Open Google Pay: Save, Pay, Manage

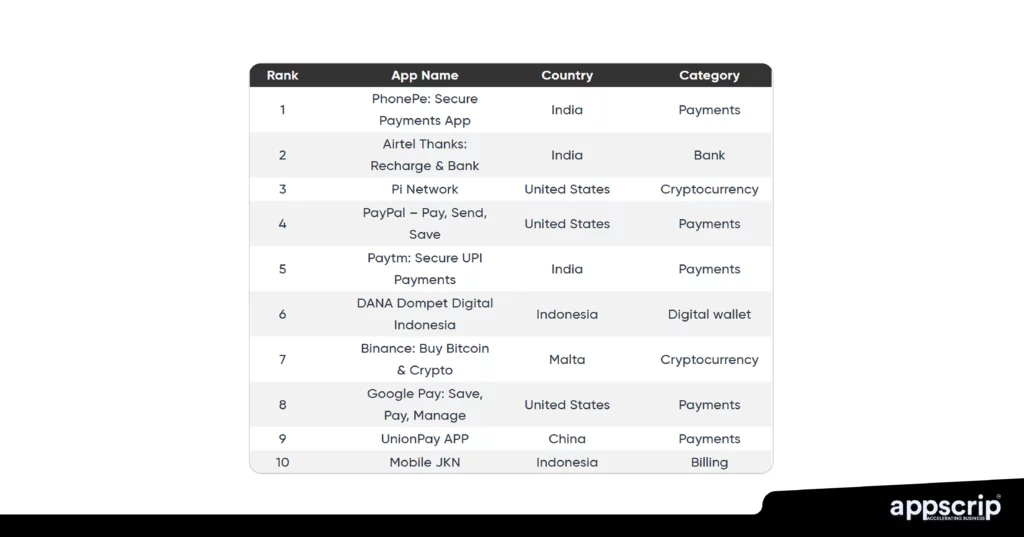[425, 405]
